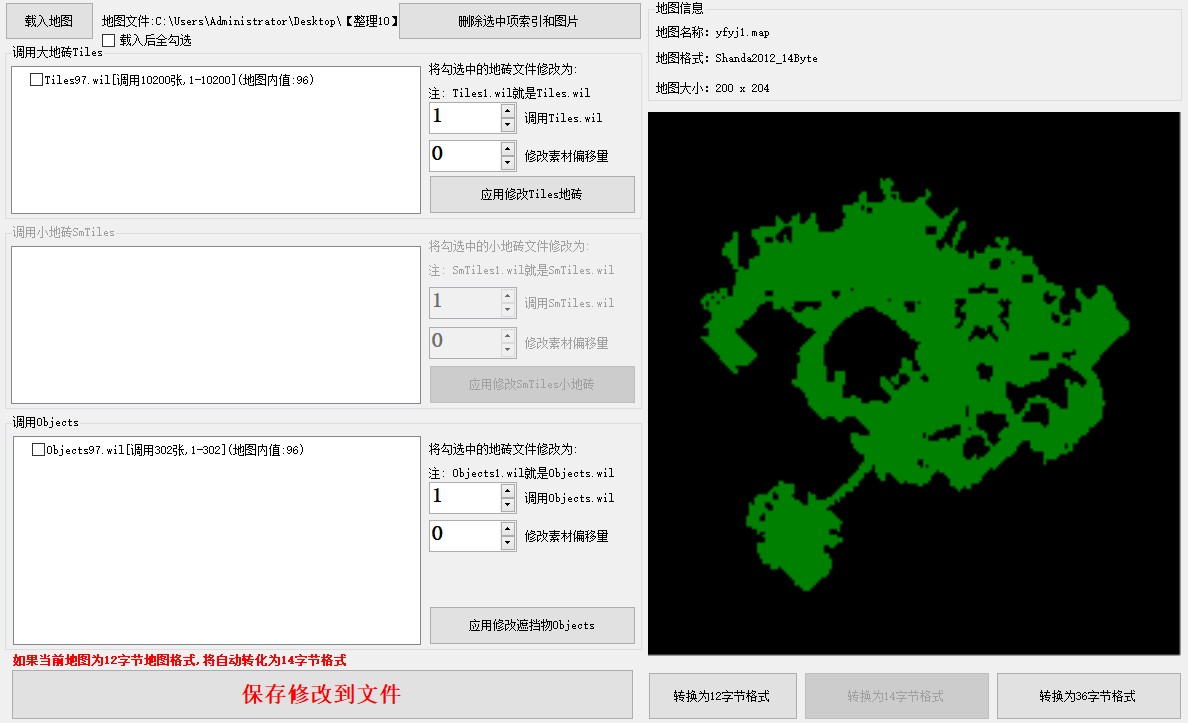Decrease Tiles 修改素材偏移量 with down arrow
Image resolution: width=1188 pixels, height=723 pixels.
pyautogui.click(x=508, y=163)
